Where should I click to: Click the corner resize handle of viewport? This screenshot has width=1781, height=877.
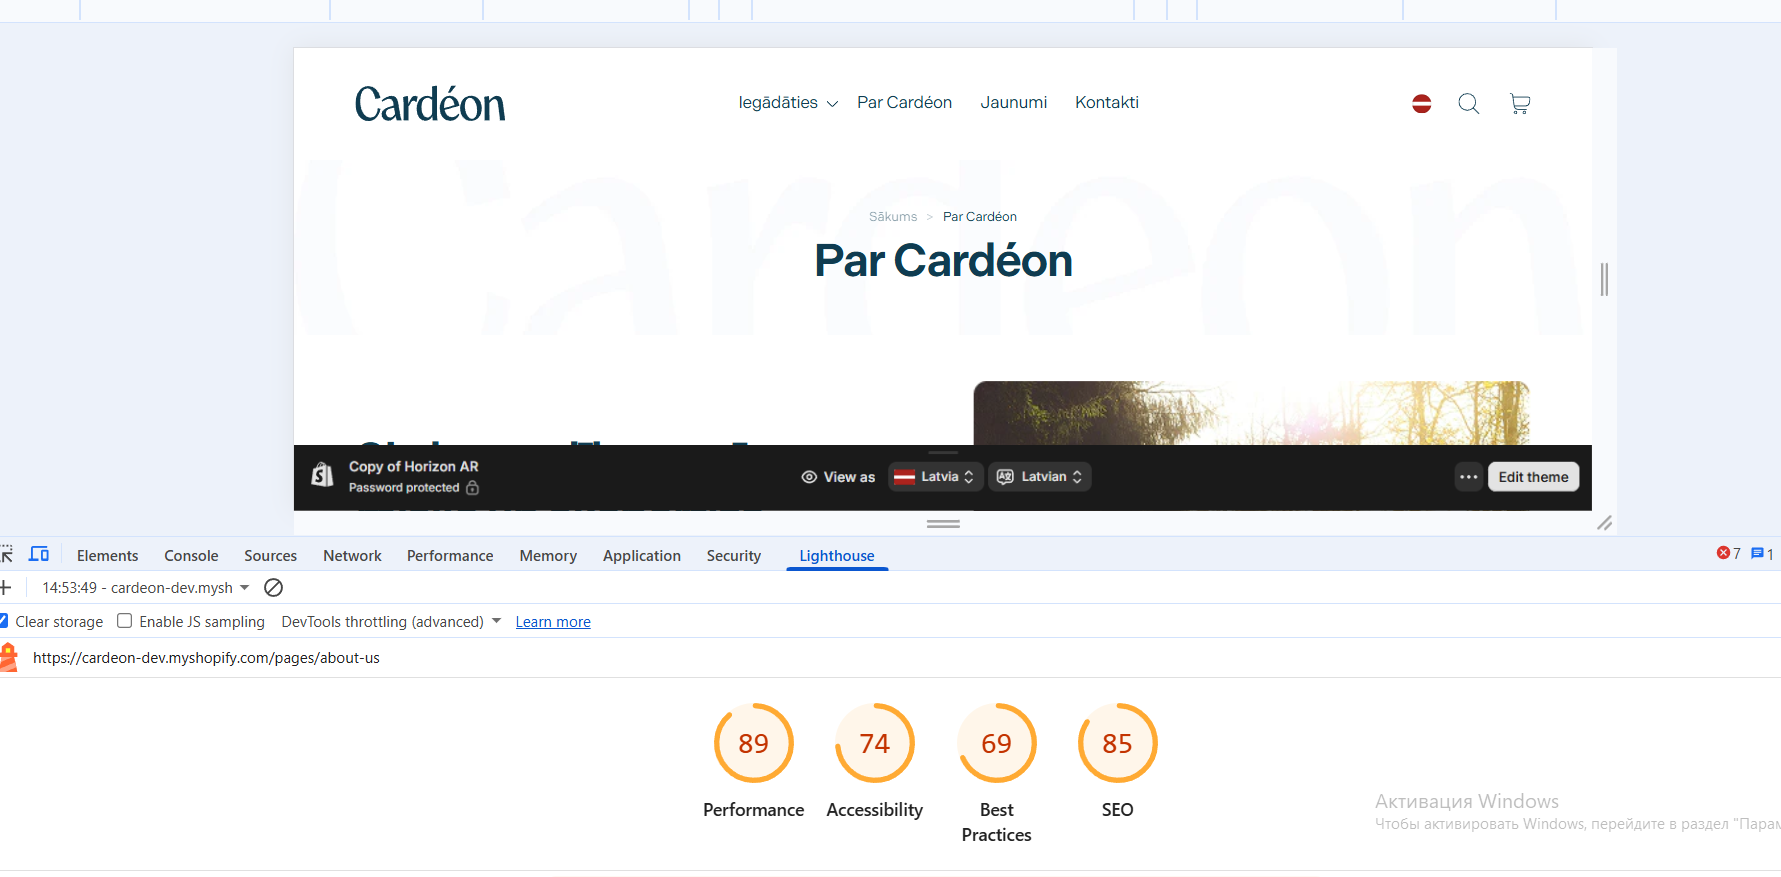tap(1604, 523)
